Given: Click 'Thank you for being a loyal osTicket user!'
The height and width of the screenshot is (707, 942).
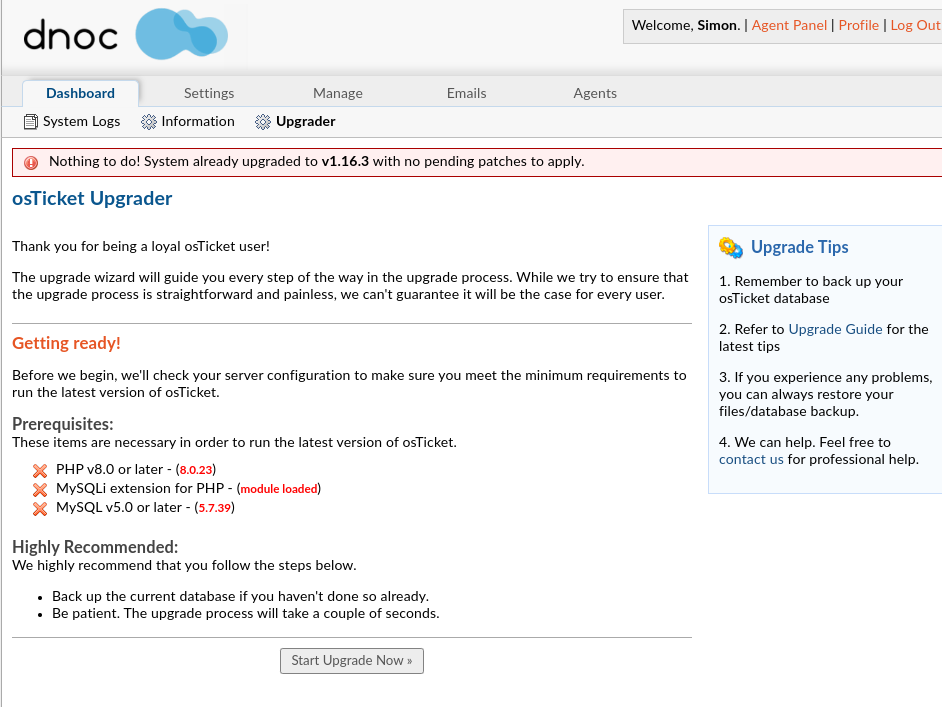Looking at the screenshot, I should click(141, 246).
